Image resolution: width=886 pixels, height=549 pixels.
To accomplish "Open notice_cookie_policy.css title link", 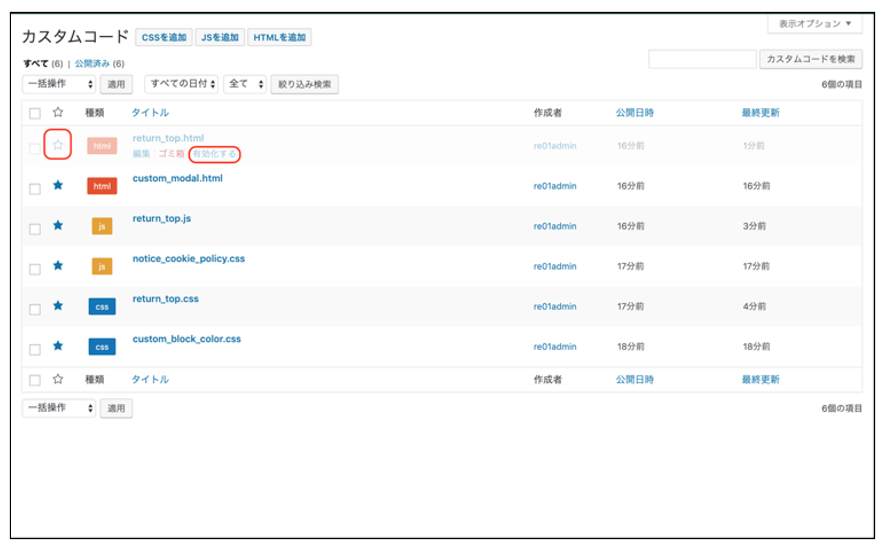I will click(x=189, y=258).
